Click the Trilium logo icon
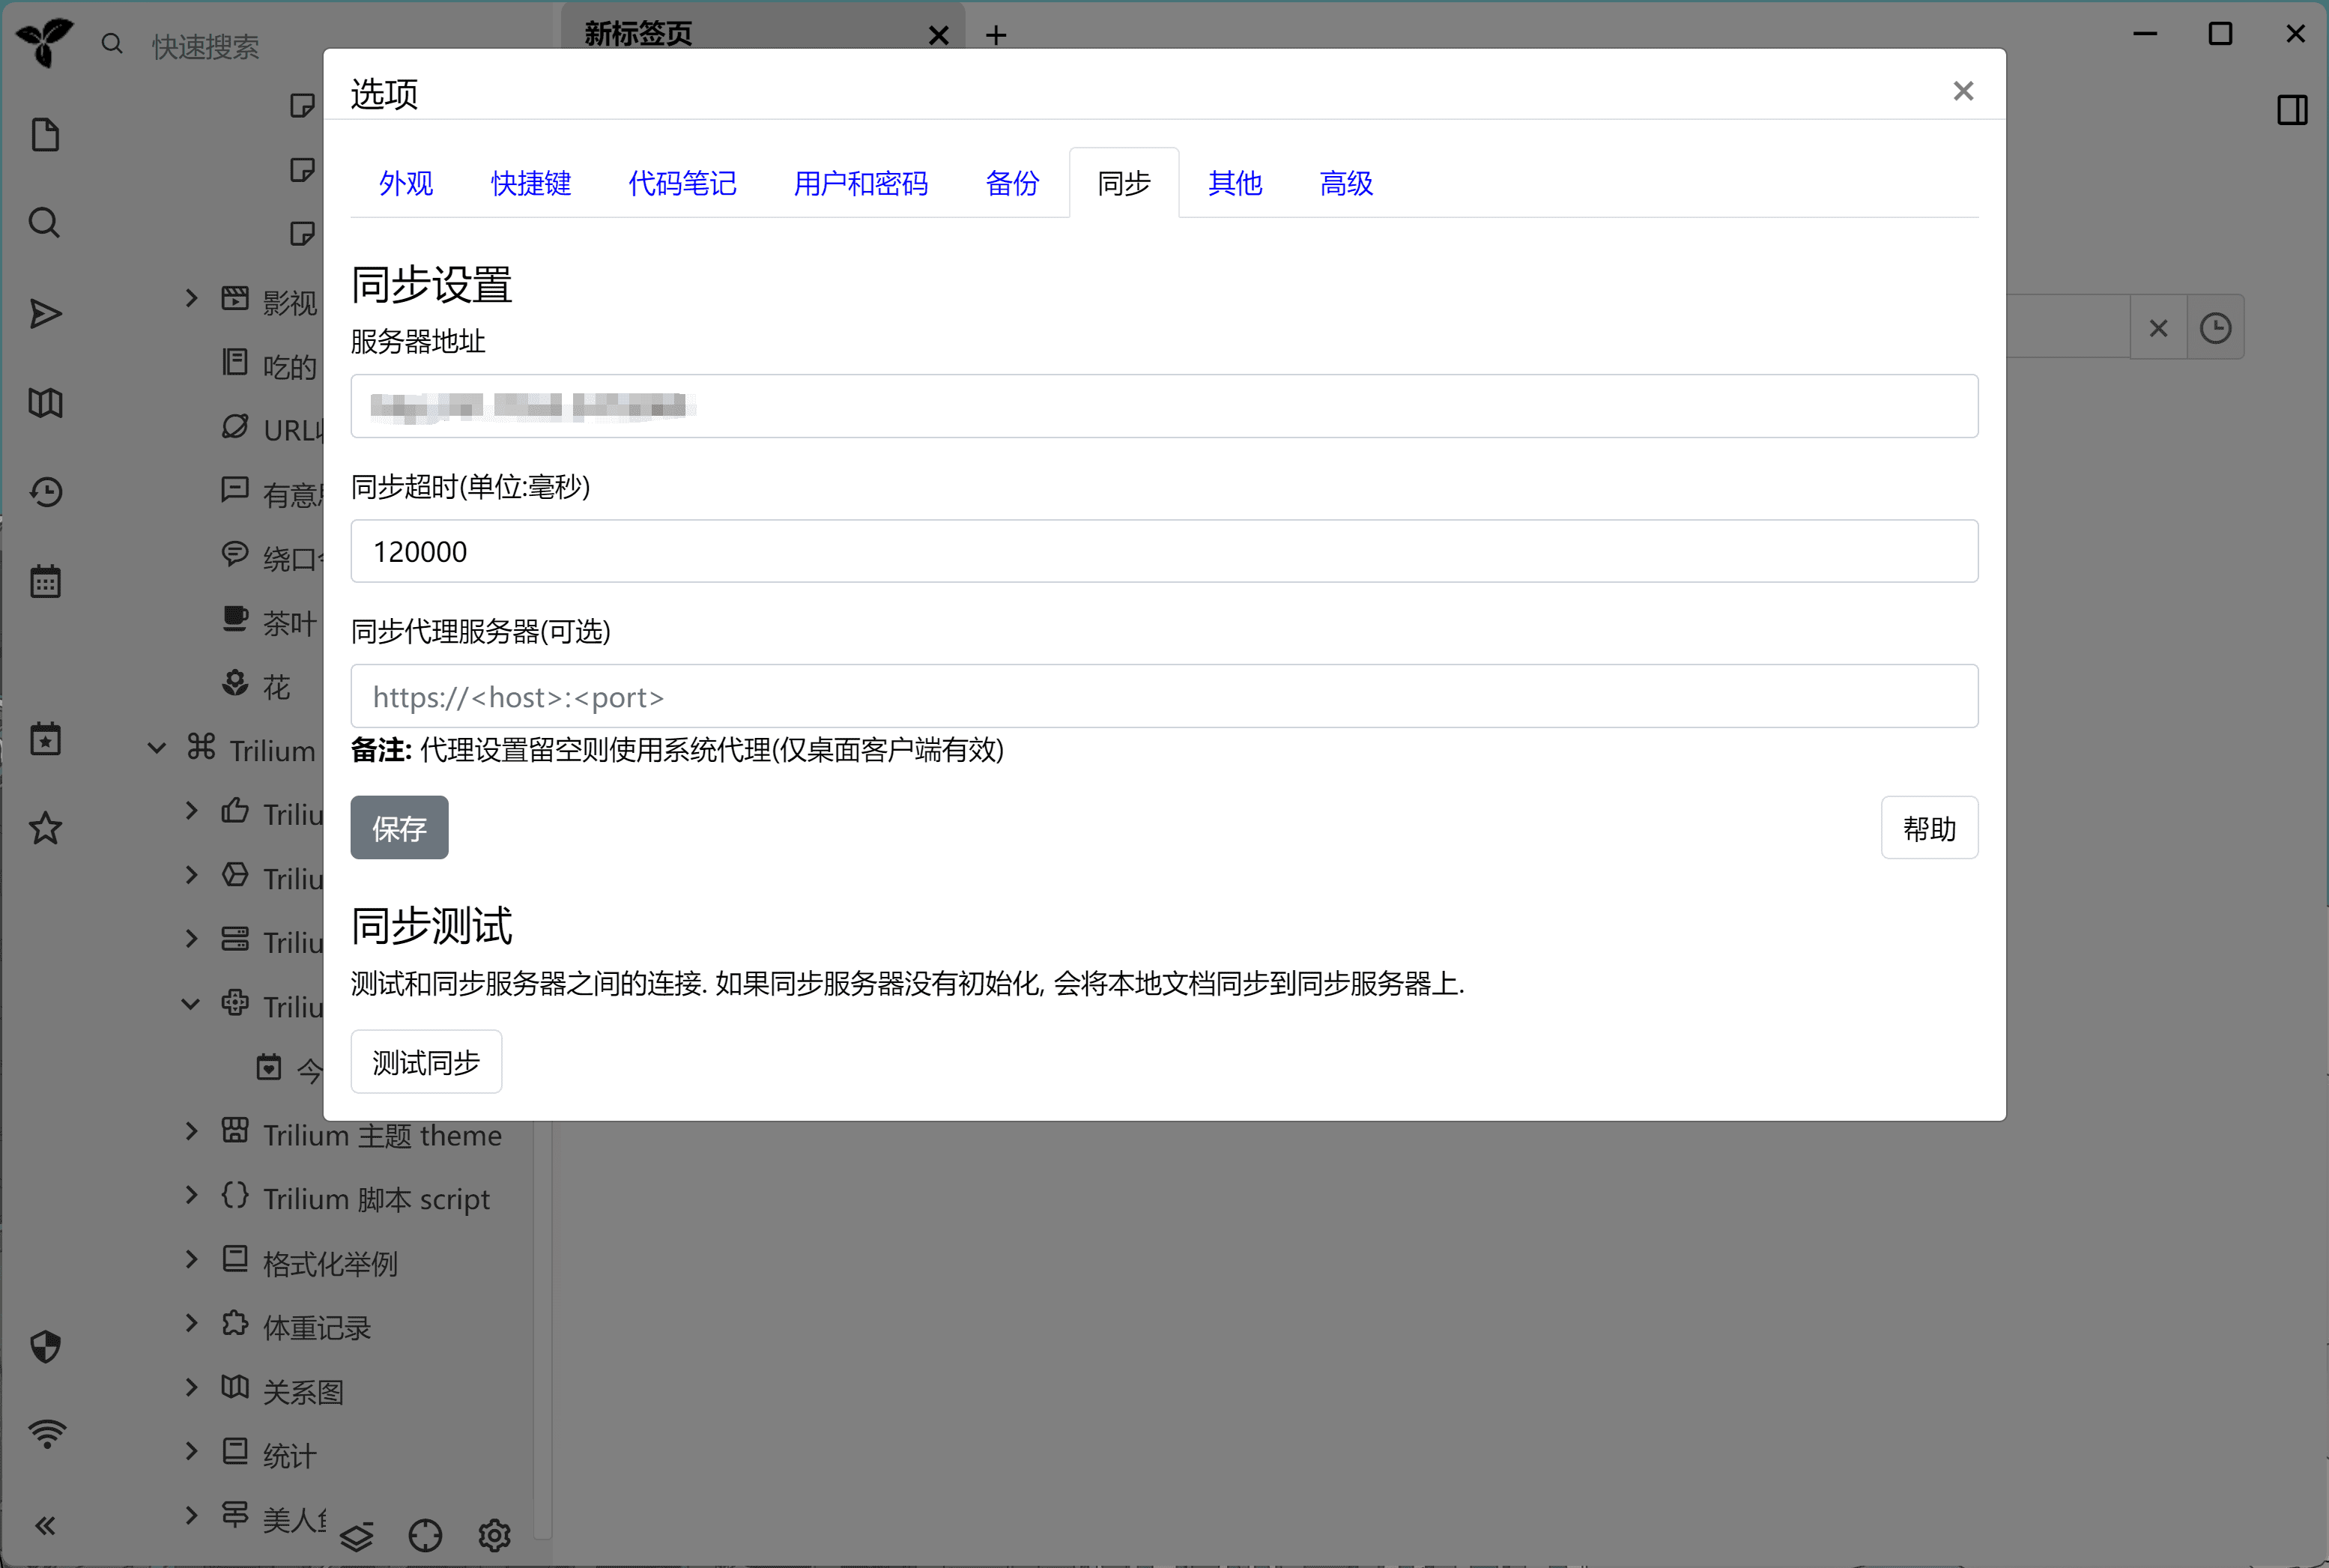The image size is (2329, 1568). pyautogui.click(x=44, y=43)
